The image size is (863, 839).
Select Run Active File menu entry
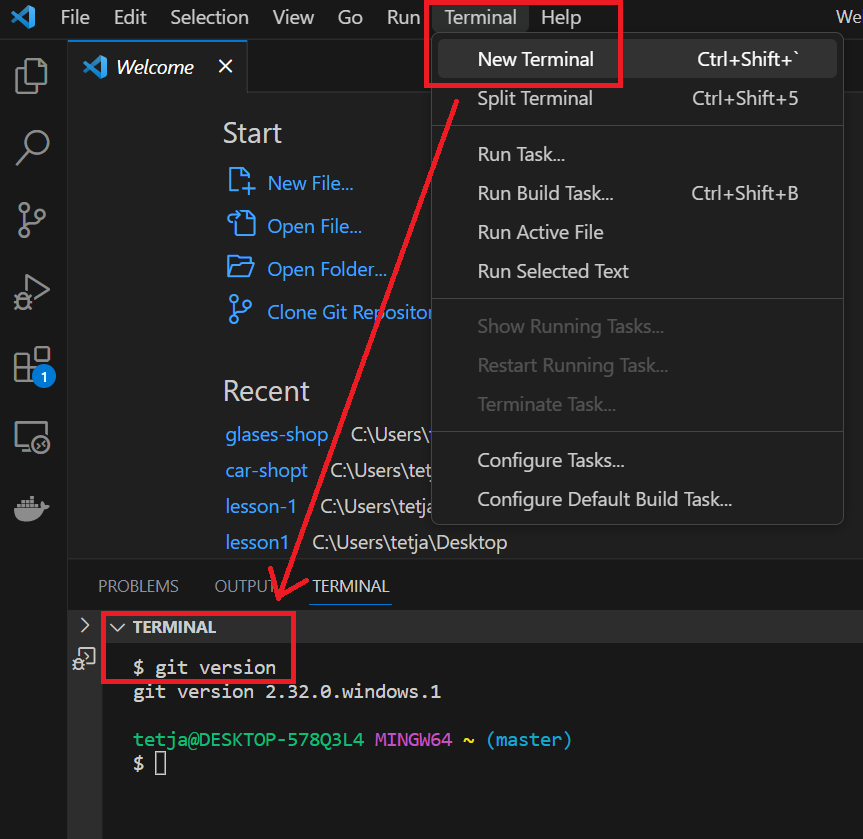pyautogui.click(x=637, y=232)
